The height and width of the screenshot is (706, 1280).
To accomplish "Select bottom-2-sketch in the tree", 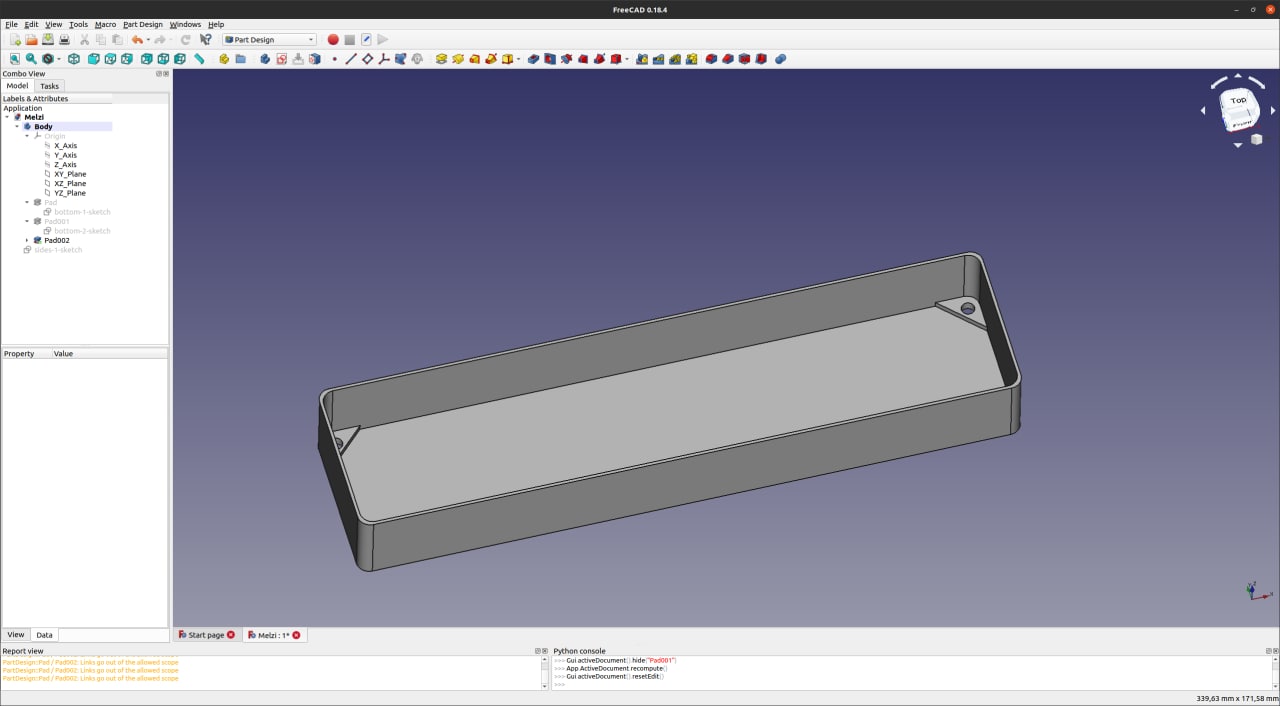I will coord(82,231).
